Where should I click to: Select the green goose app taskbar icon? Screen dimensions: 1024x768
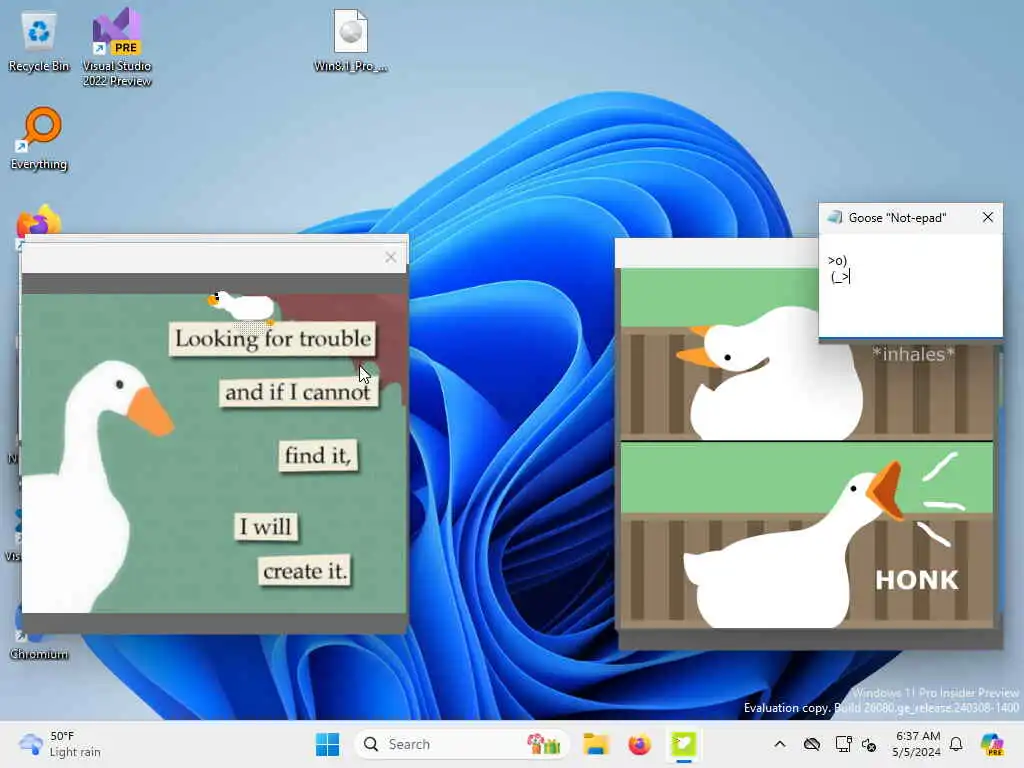click(x=683, y=744)
